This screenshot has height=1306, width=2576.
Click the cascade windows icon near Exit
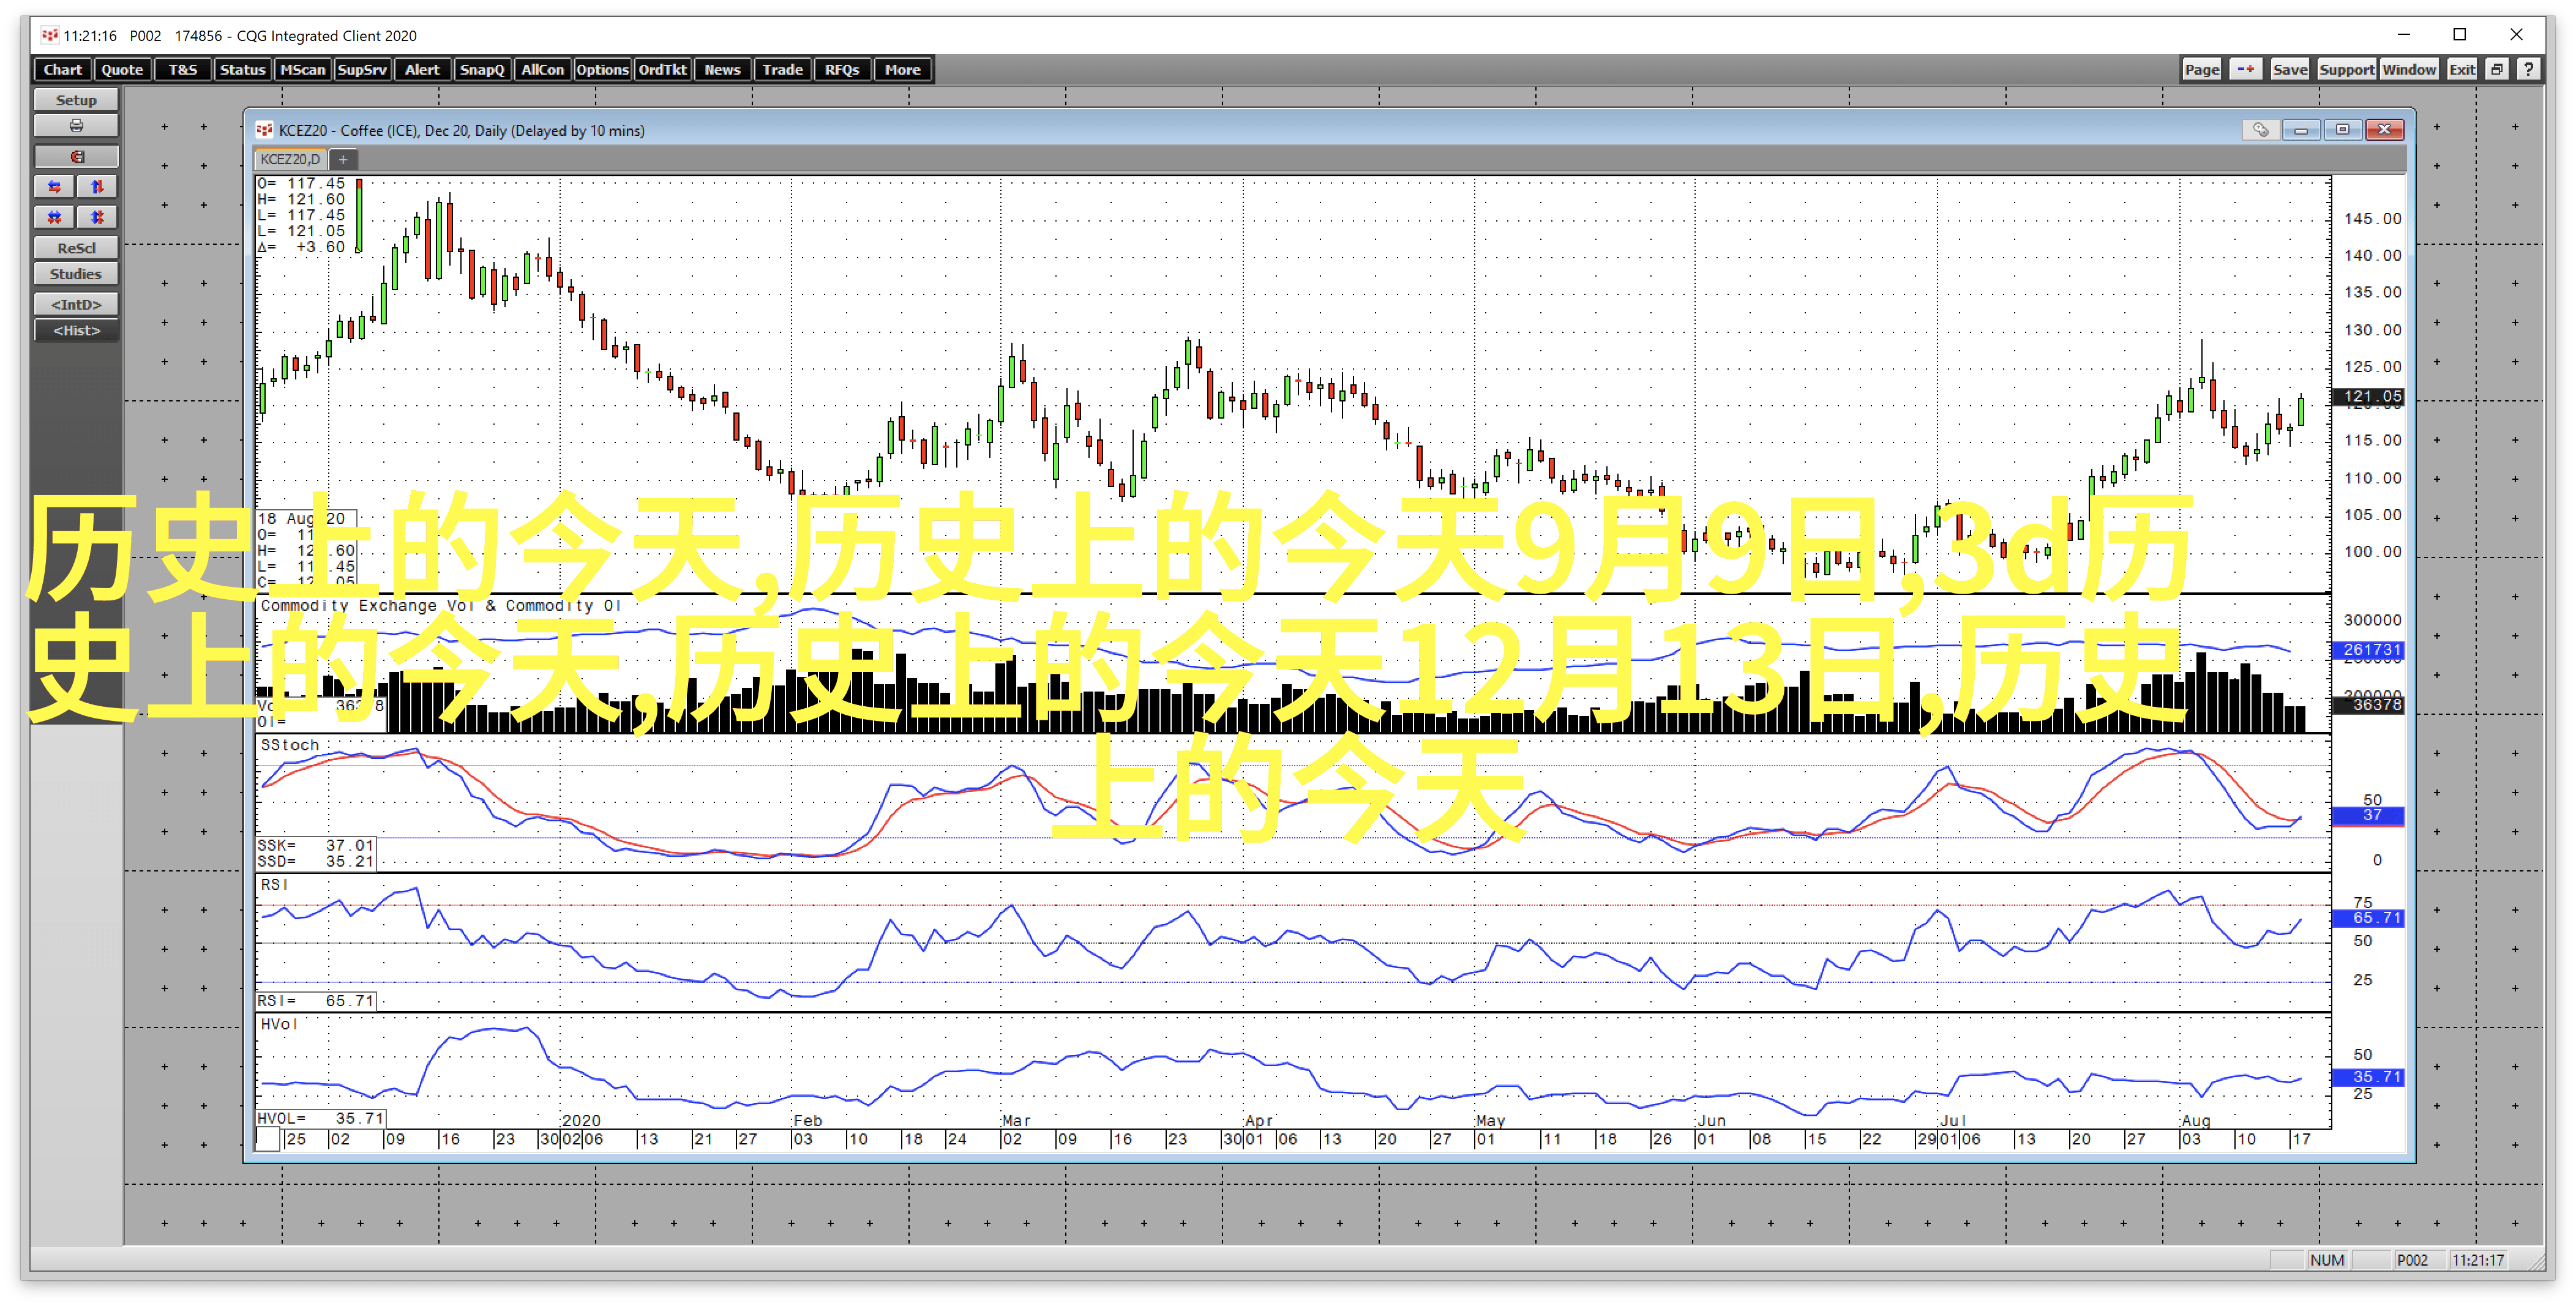click(x=2497, y=69)
